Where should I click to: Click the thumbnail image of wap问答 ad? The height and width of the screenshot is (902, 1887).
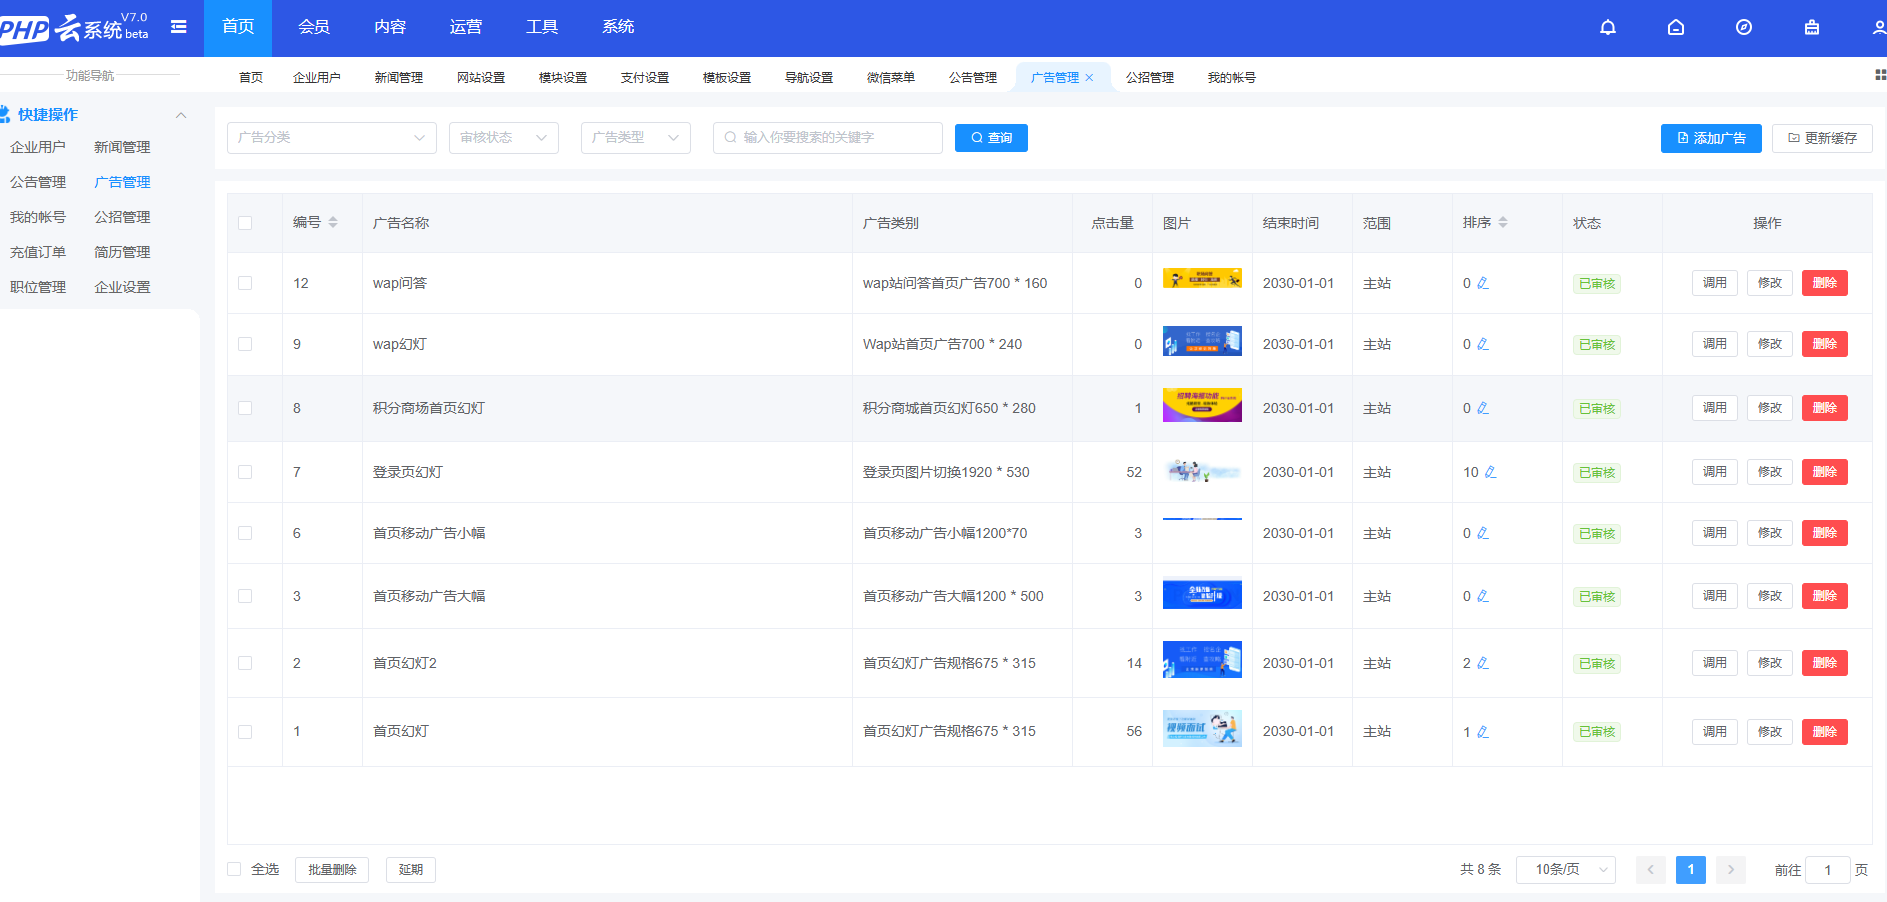click(1202, 279)
